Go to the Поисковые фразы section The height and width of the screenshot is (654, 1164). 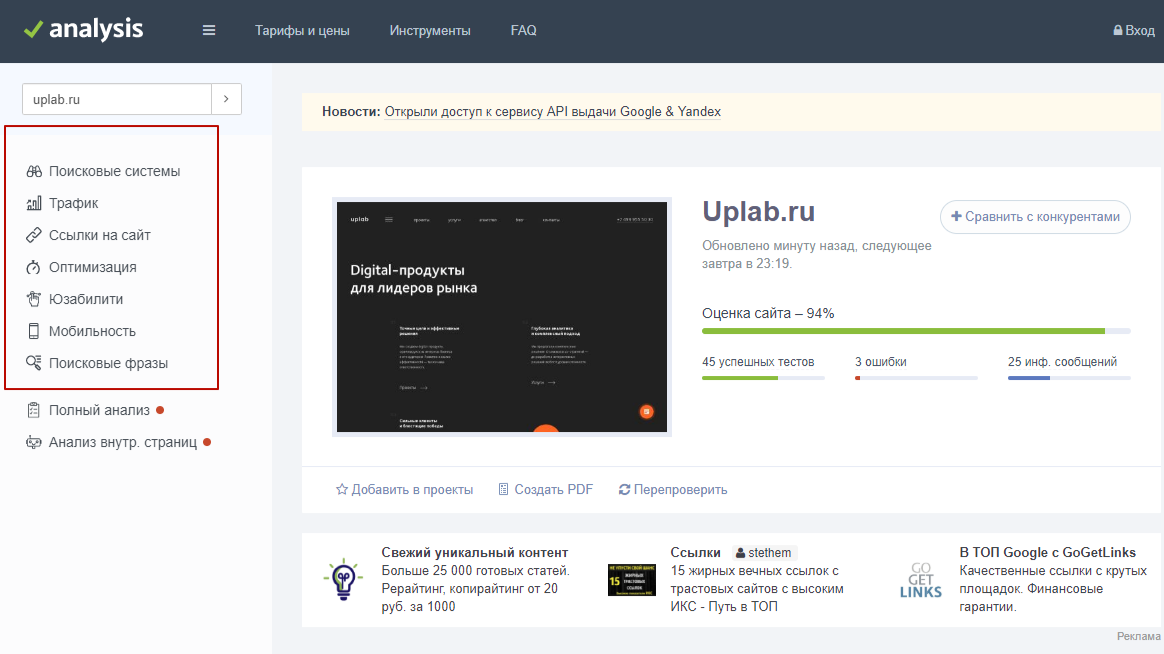(108, 363)
